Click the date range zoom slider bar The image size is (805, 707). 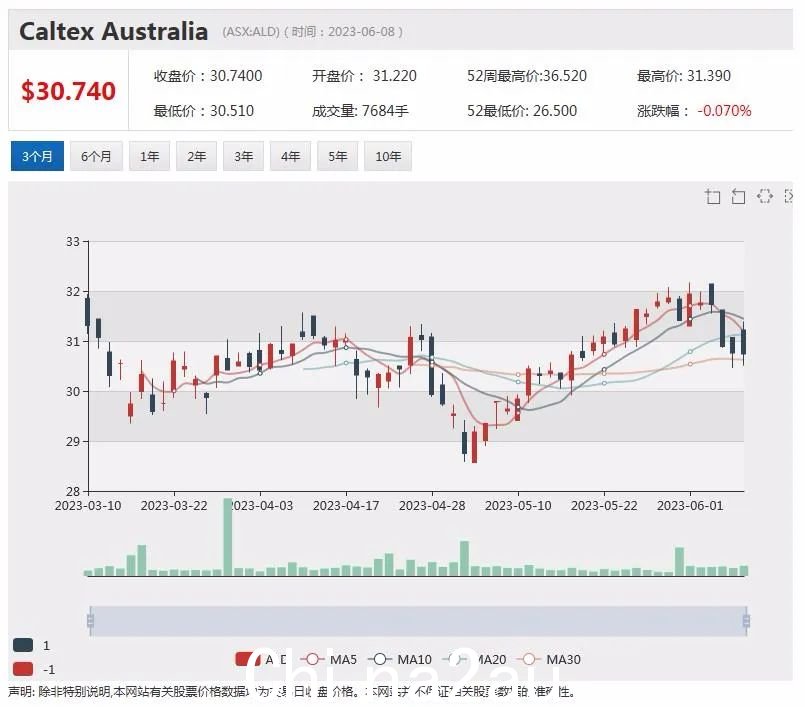(418, 621)
